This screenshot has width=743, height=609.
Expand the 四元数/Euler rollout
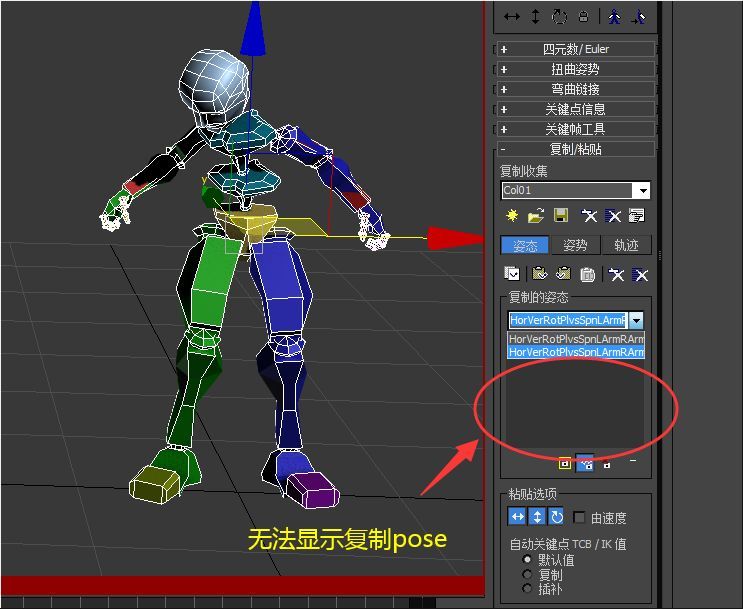point(575,49)
